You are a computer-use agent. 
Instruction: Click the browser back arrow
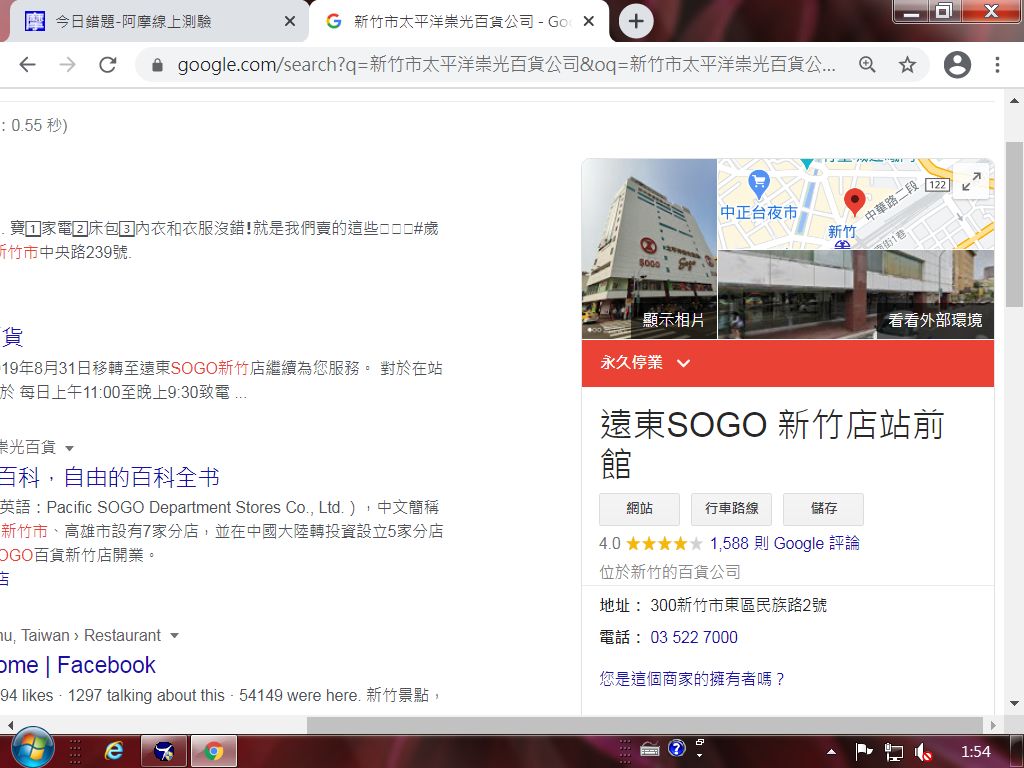[27, 65]
